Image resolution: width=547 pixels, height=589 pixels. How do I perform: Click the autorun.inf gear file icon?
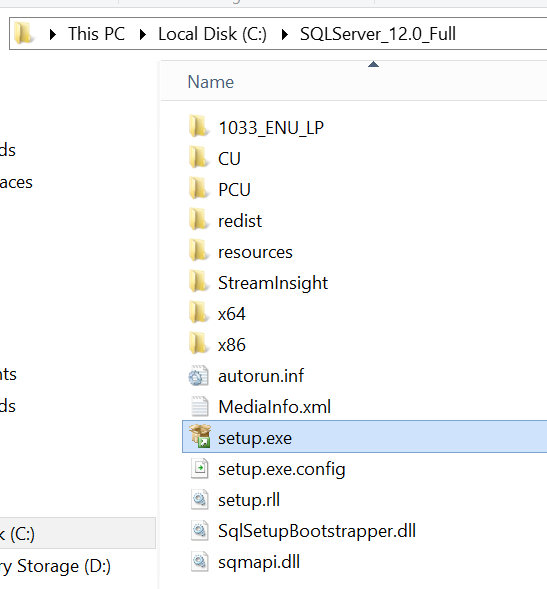[198, 376]
